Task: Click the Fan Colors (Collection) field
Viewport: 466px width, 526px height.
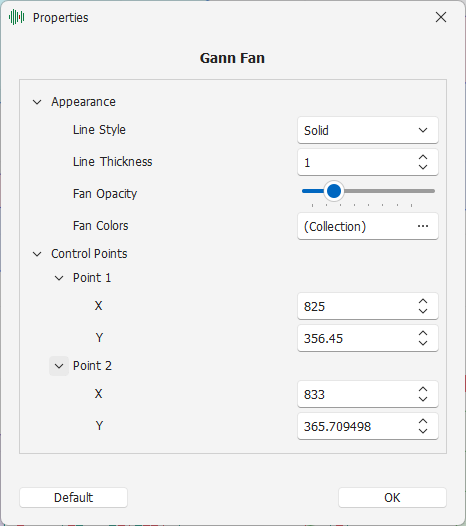Action: pyautogui.click(x=368, y=226)
